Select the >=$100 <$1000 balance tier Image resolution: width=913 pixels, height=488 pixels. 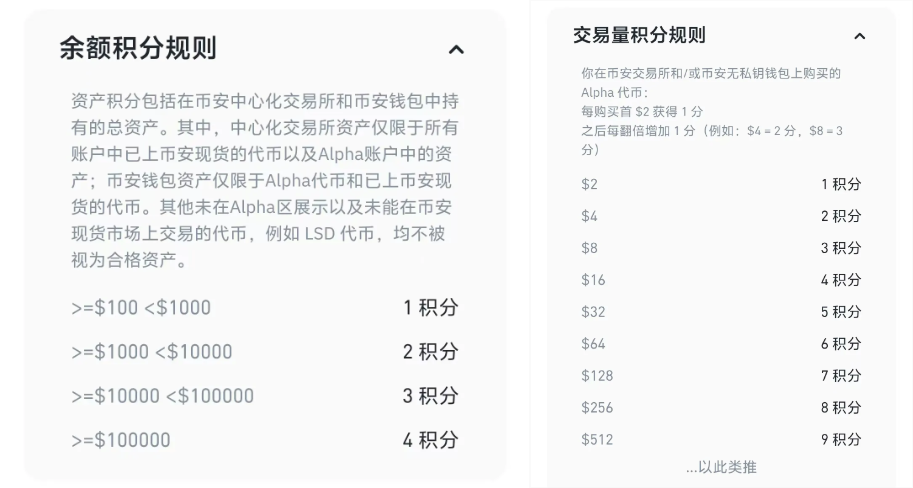click(141, 308)
